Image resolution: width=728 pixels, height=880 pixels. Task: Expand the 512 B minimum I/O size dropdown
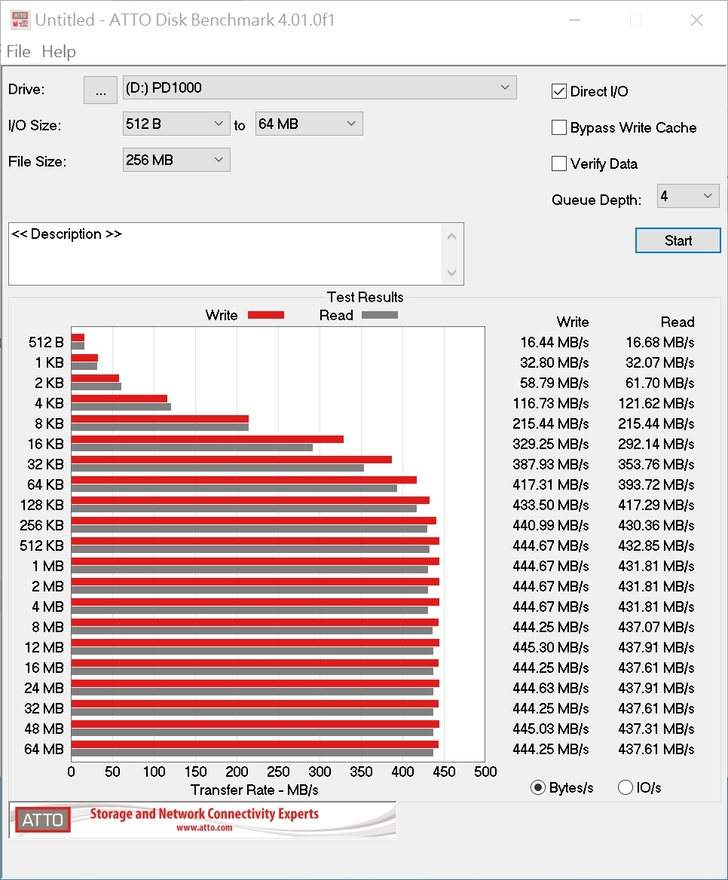coord(176,124)
